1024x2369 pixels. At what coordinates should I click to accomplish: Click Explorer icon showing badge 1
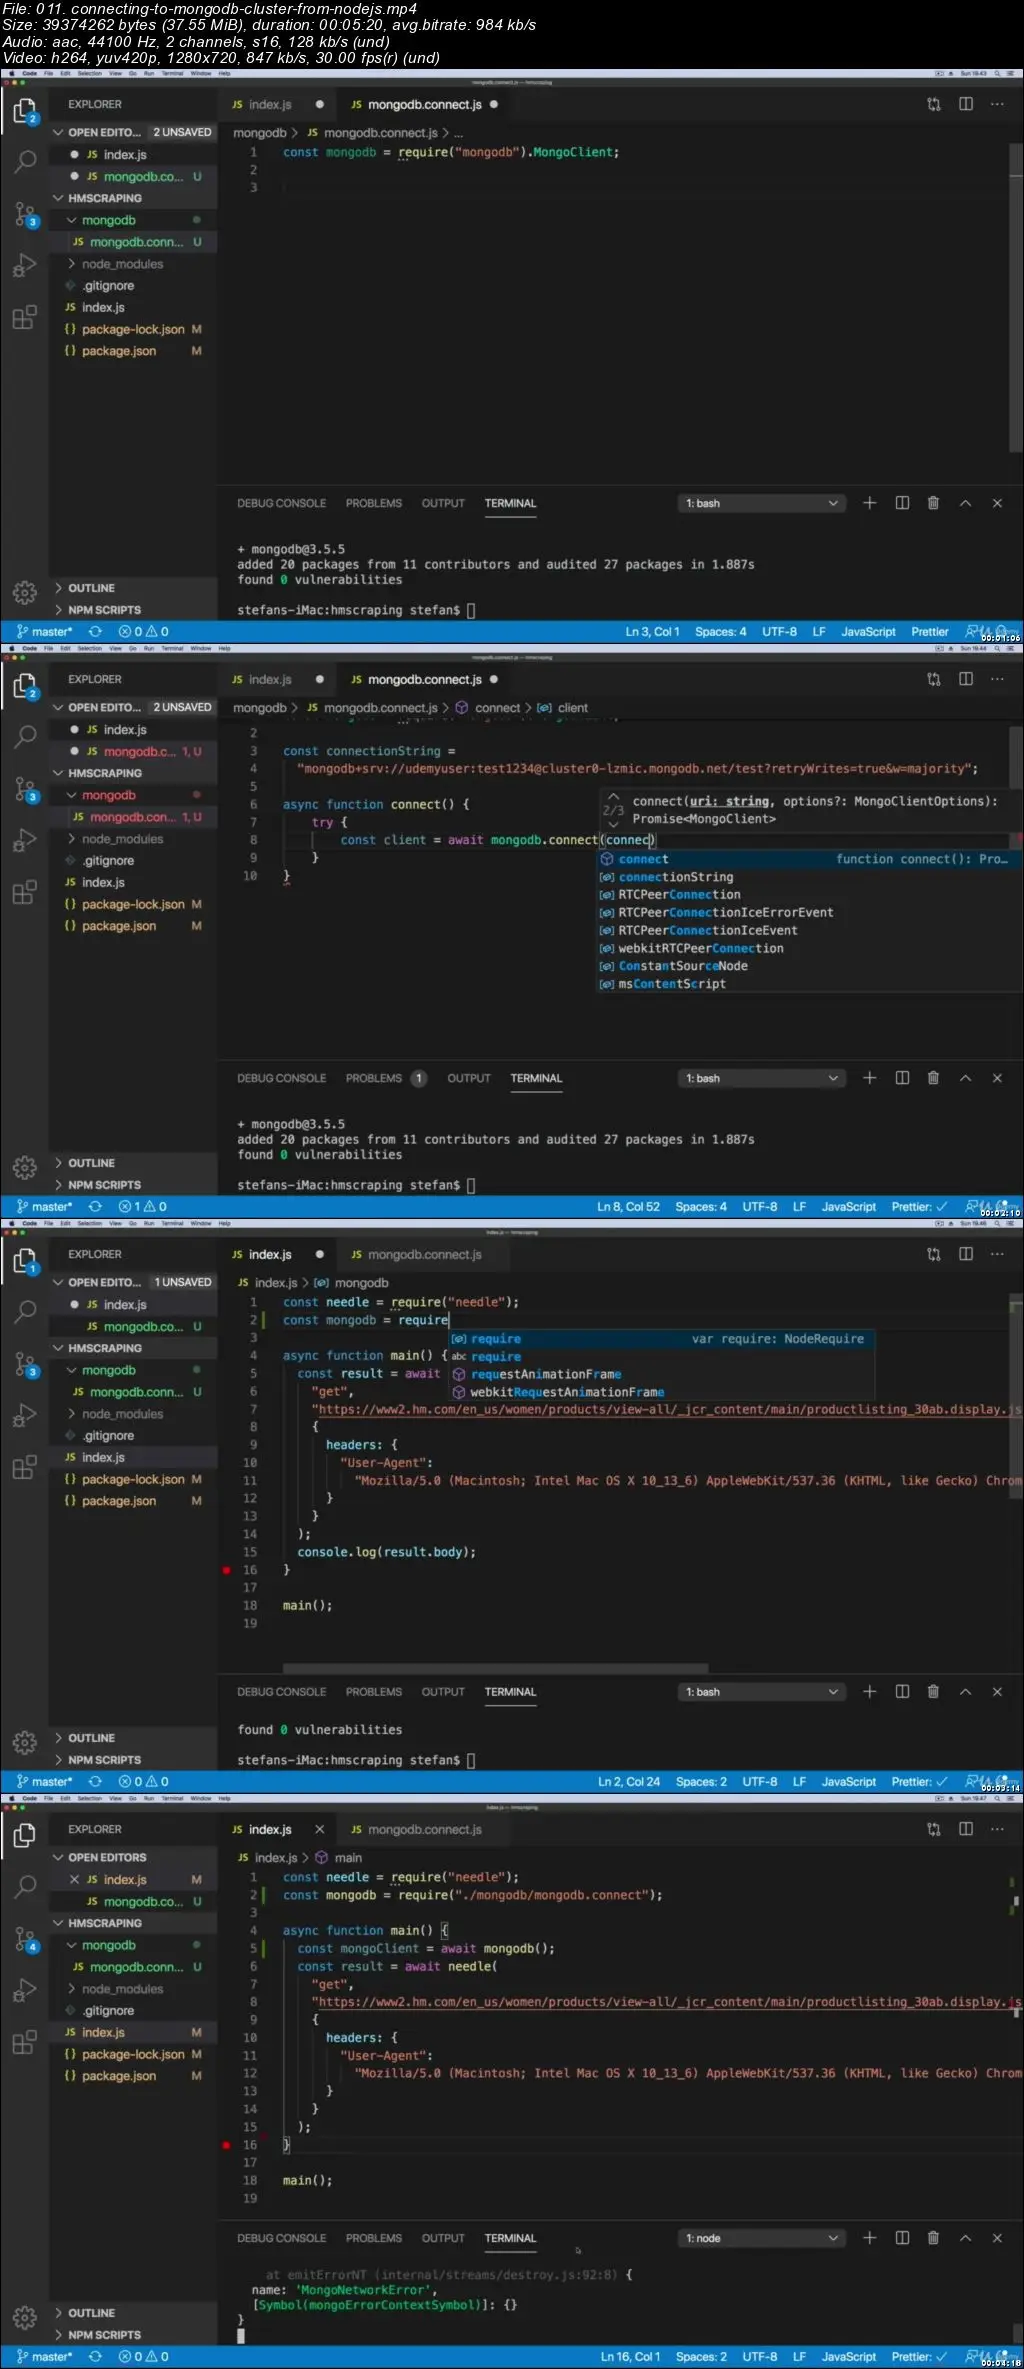(25, 1261)
